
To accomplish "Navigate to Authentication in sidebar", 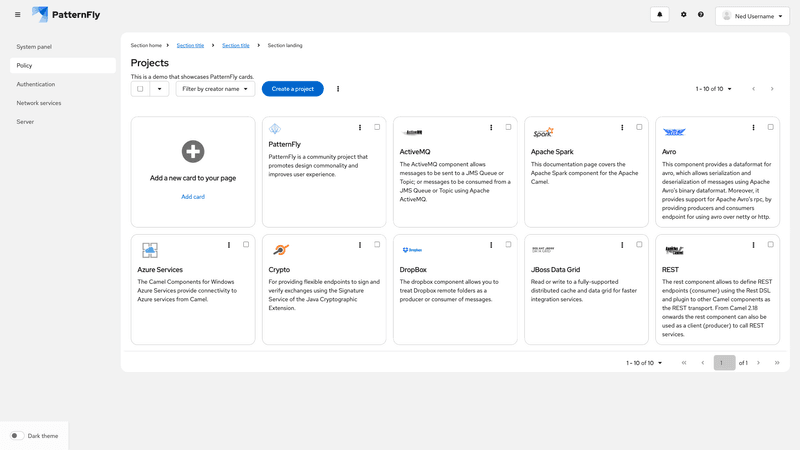I will [36, 84].
